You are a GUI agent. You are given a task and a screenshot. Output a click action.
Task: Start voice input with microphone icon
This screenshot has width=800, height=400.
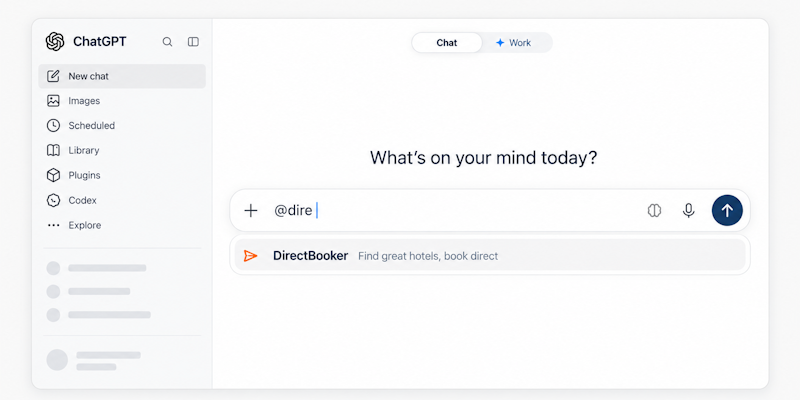(x=689, y=211)
